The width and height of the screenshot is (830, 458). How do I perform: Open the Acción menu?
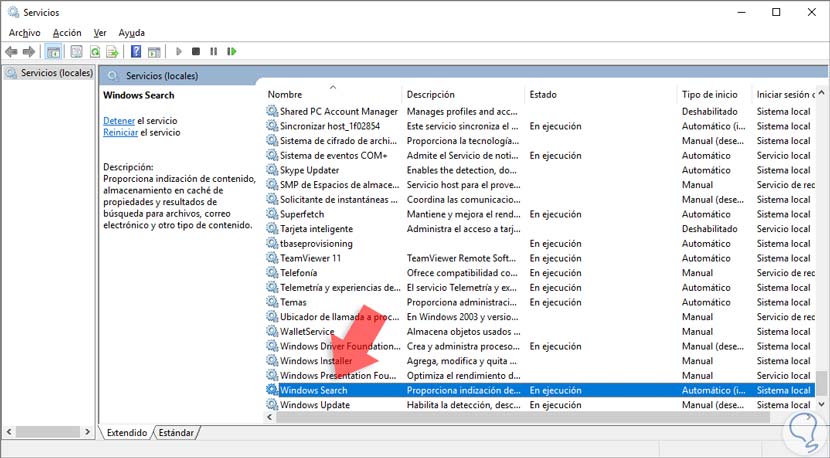(67, 33)
